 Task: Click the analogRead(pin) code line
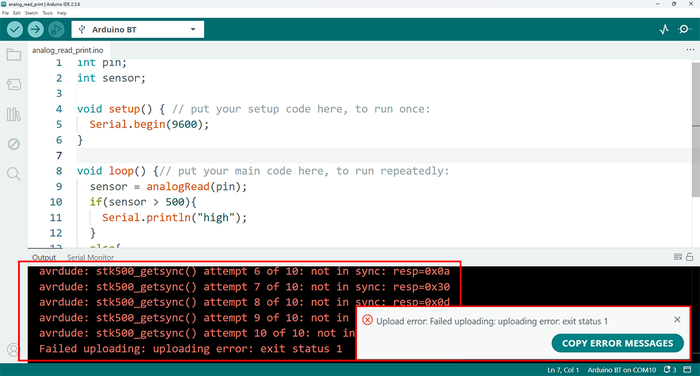click(x=168, y=186)
